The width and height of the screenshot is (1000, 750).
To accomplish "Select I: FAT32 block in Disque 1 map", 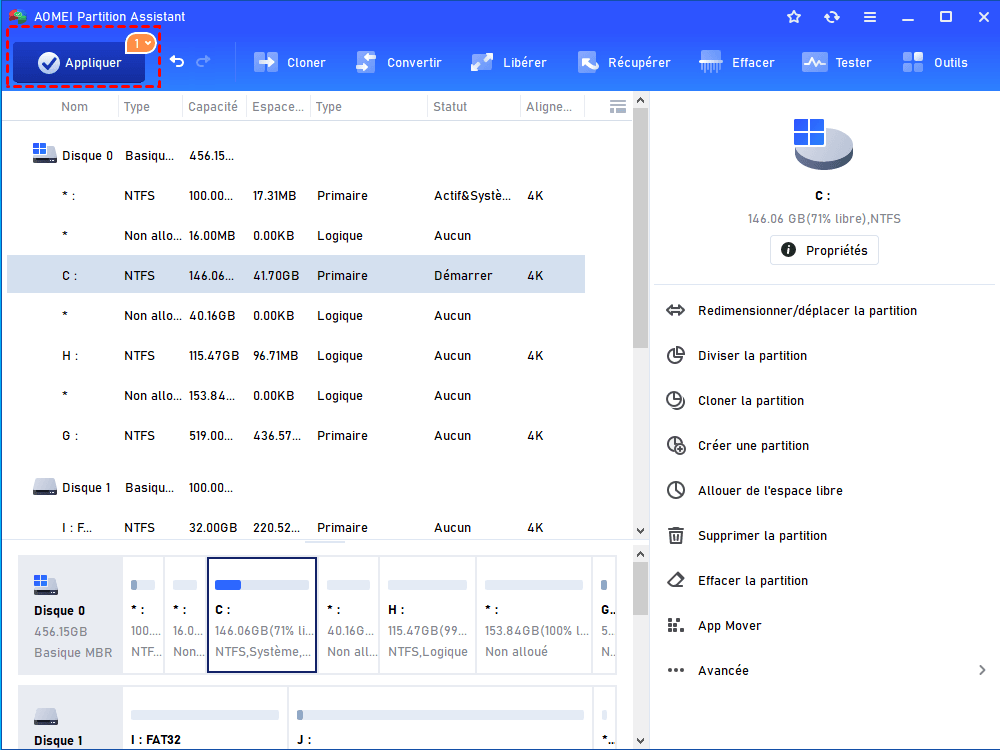I will (x=205, y=718).
